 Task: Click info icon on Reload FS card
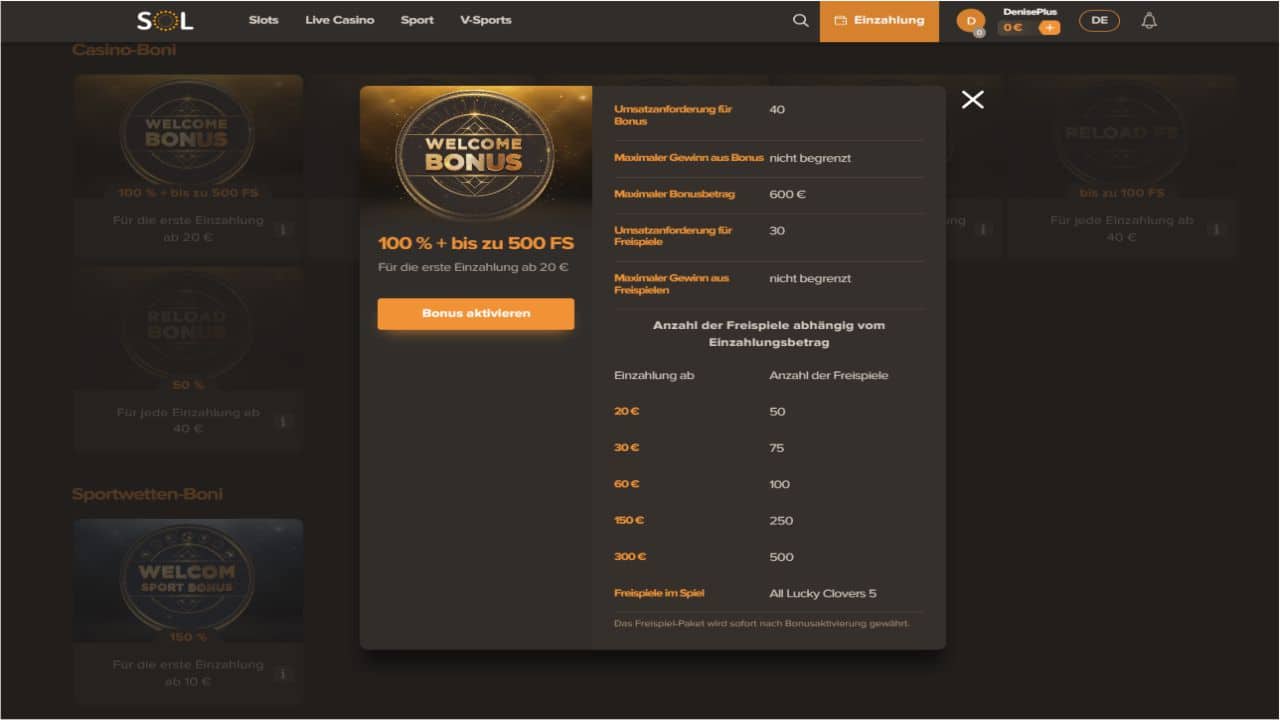pyautogui.click(x=1217, y=229)
